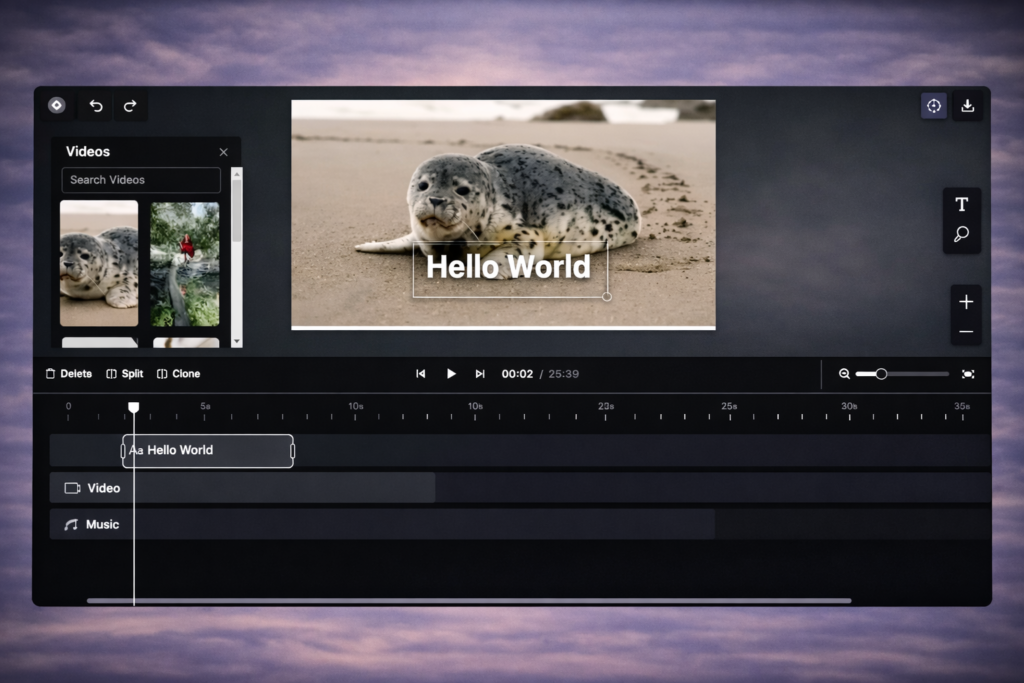Viewport: 1024px width, 683px height.
Task: Close the Videos panel
Action: tap(223, 152)
